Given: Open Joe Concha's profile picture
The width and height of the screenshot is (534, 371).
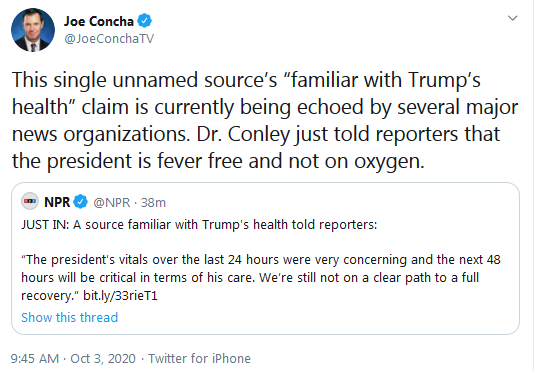Looking at the screenshot, I should point(33,30).
